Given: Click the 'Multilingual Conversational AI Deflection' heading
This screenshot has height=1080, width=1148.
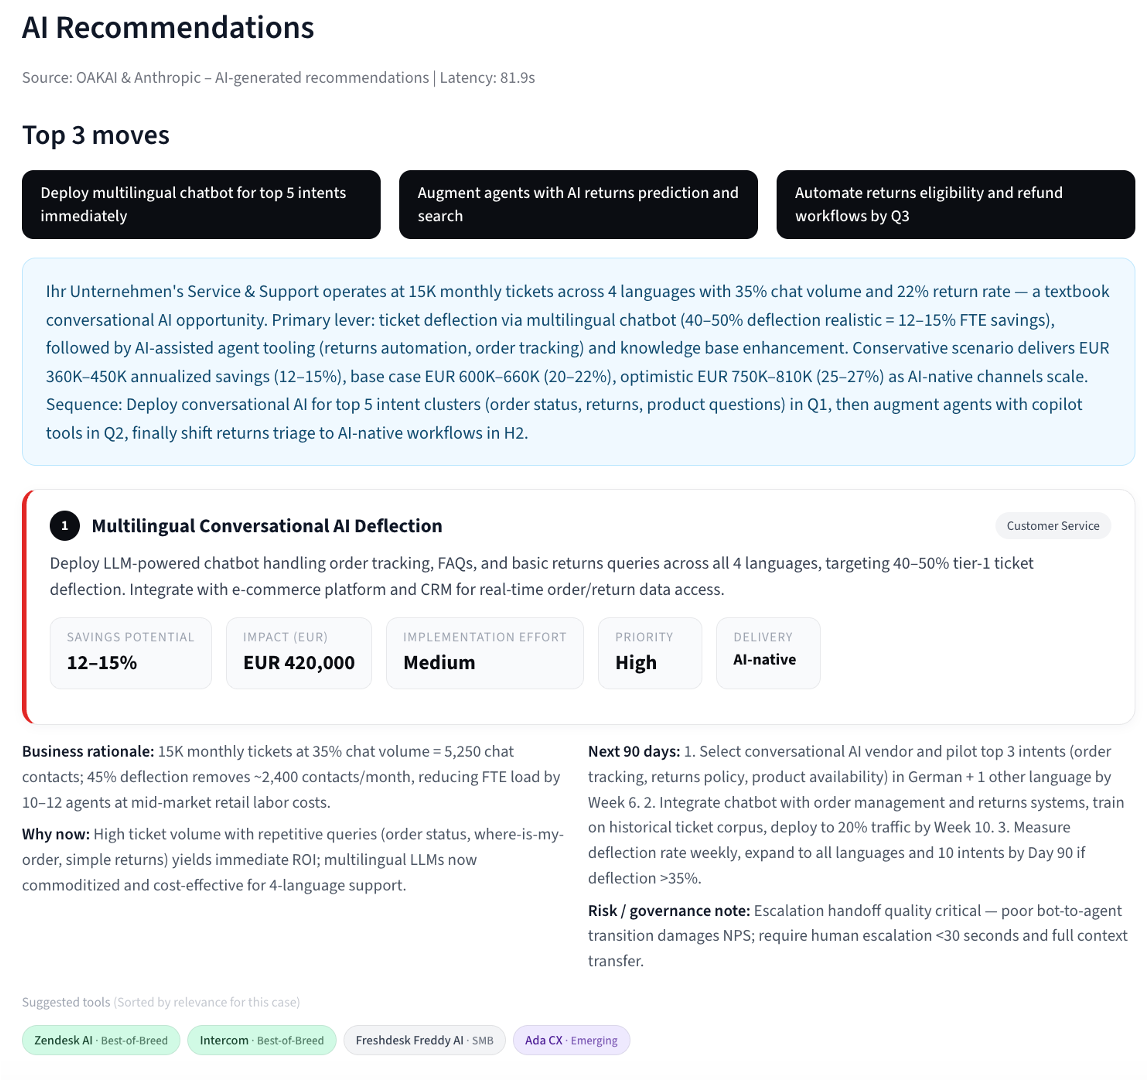Looking at the screenshot, I should coord(267,526).
